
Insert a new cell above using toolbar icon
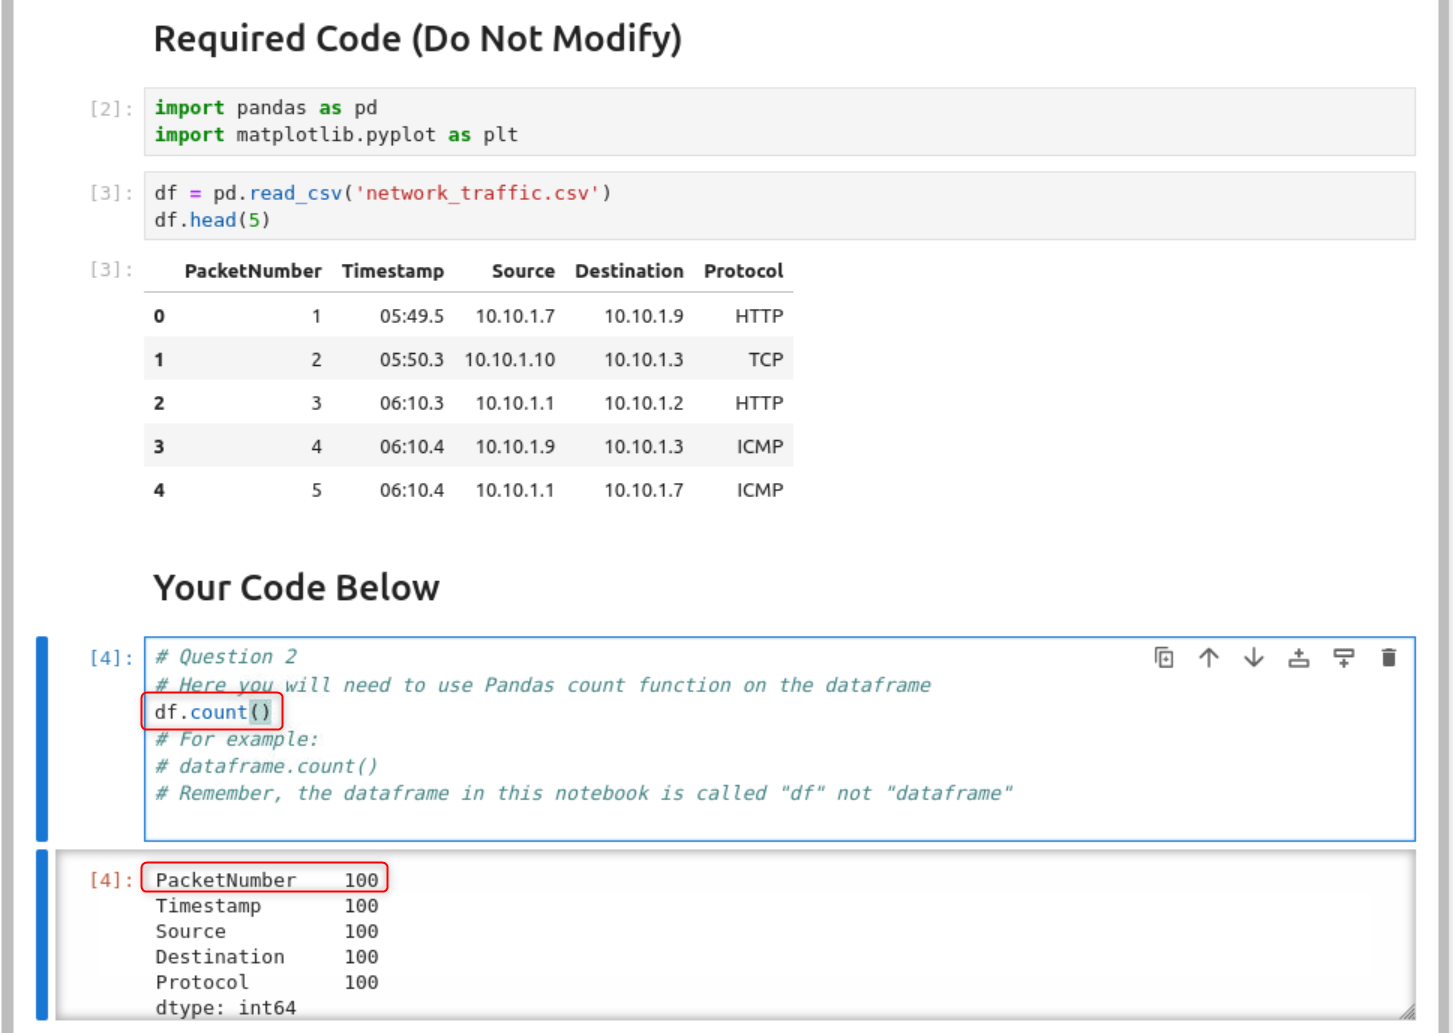[1298, 657]
